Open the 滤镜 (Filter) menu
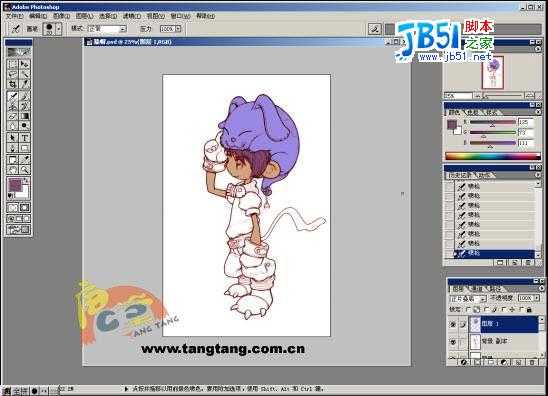The image size is (548, 396). (x=131, y=16)
